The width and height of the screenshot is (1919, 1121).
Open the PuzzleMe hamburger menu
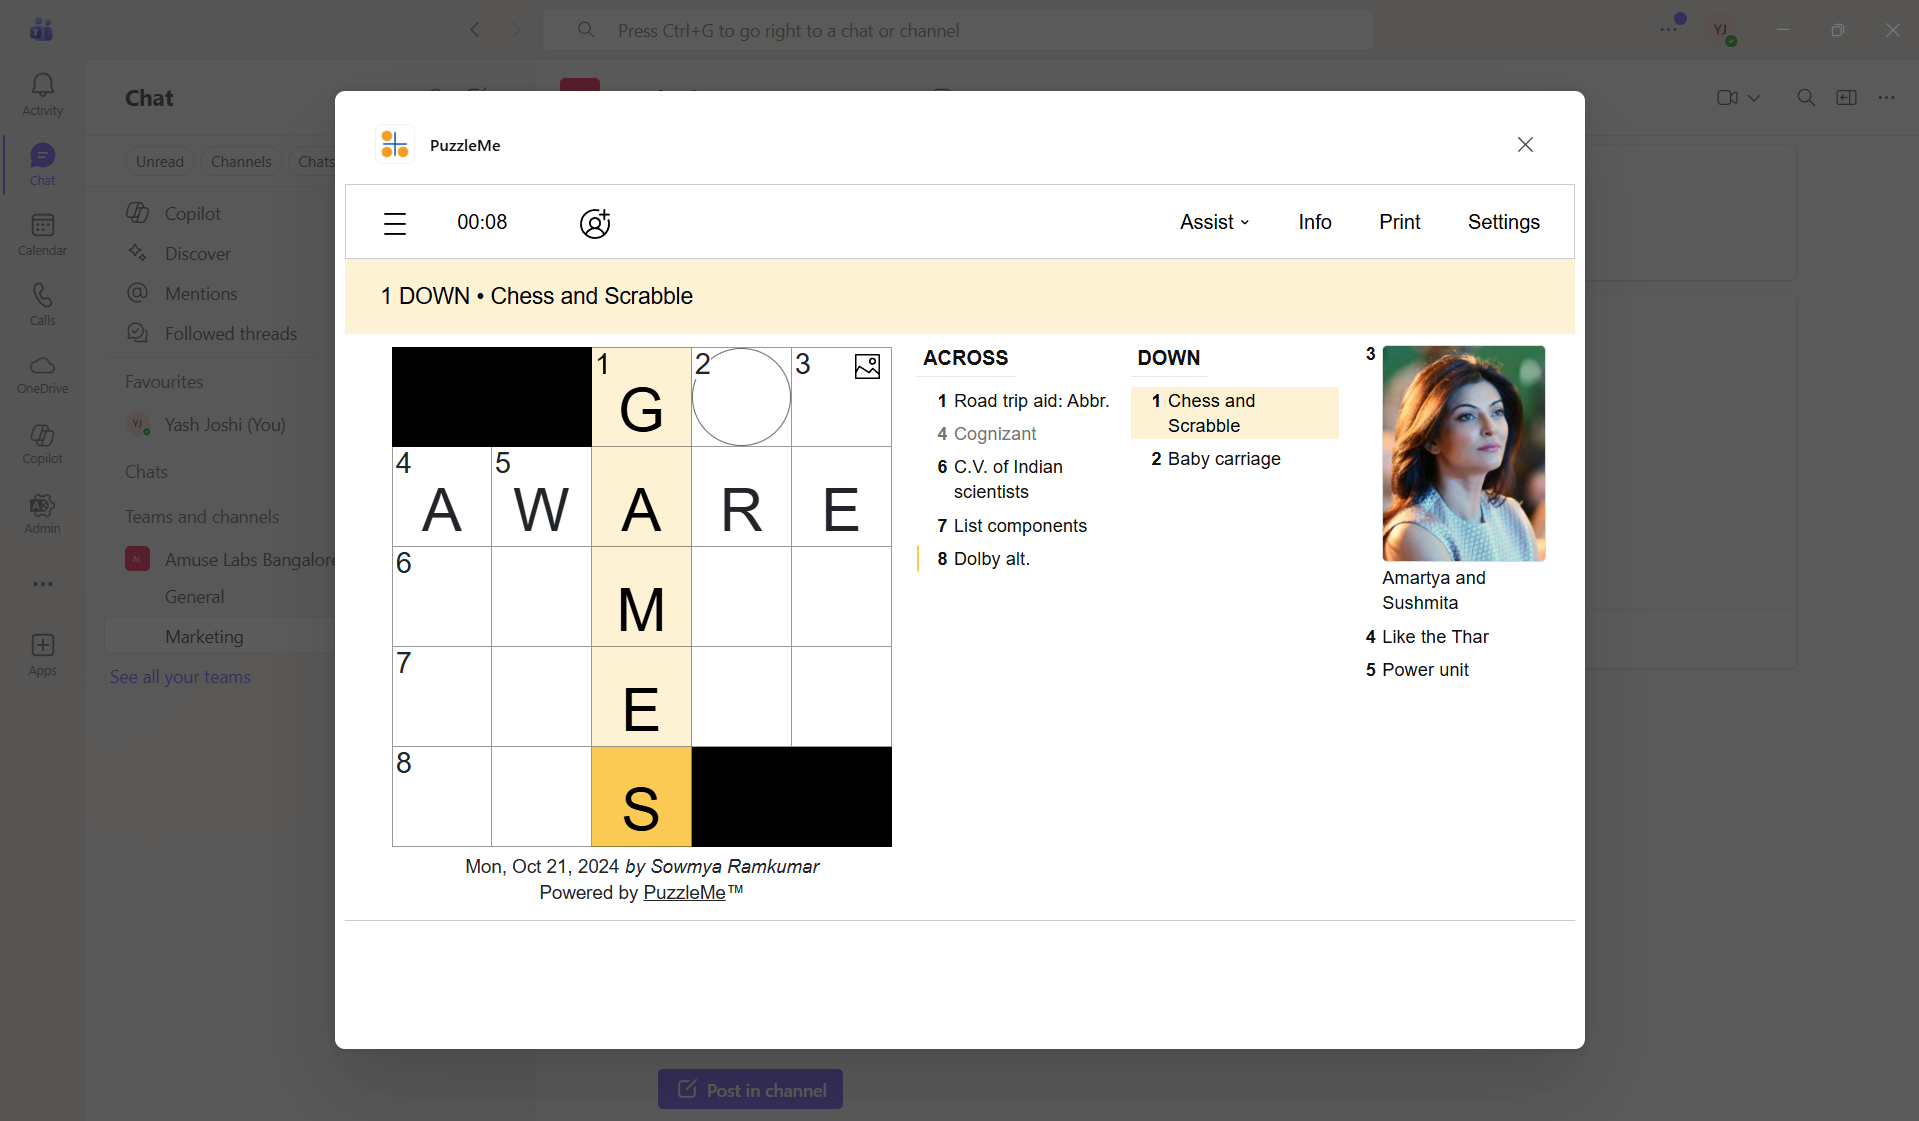tap(395, 223)
